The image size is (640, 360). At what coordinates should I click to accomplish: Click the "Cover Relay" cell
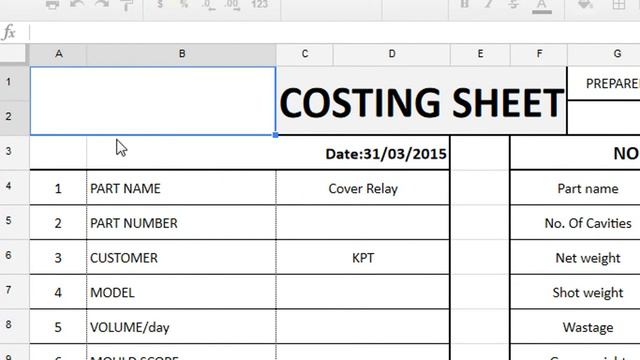tap(363, 188)
